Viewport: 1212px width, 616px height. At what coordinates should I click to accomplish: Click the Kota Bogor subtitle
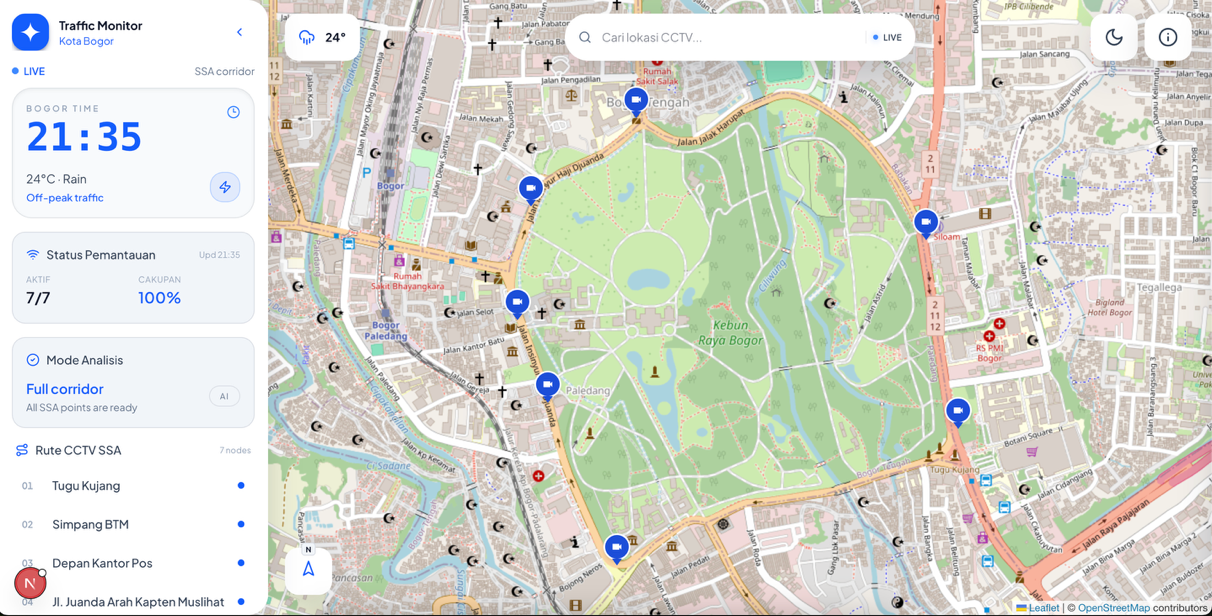(86, 41)
